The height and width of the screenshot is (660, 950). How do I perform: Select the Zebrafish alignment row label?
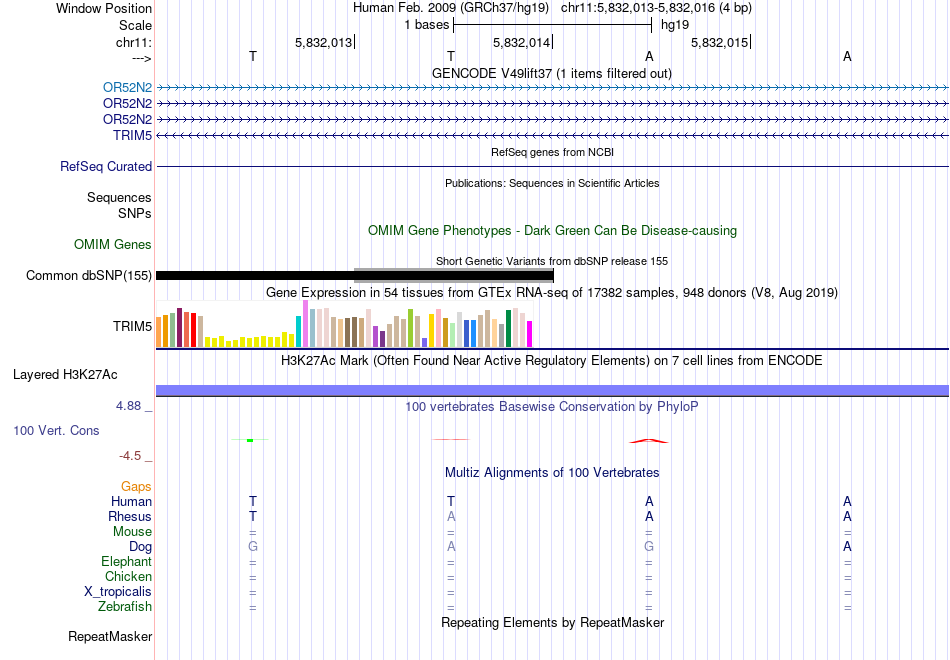[125, 607]
